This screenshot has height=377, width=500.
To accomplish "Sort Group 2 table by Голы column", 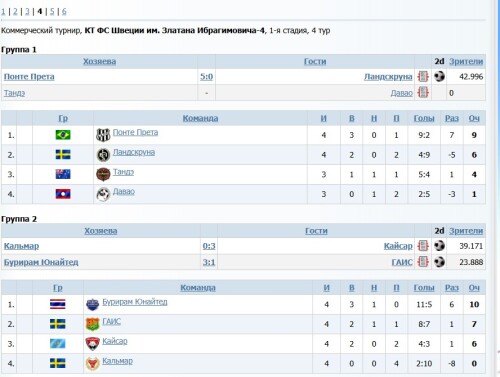I will pos(424,288).
